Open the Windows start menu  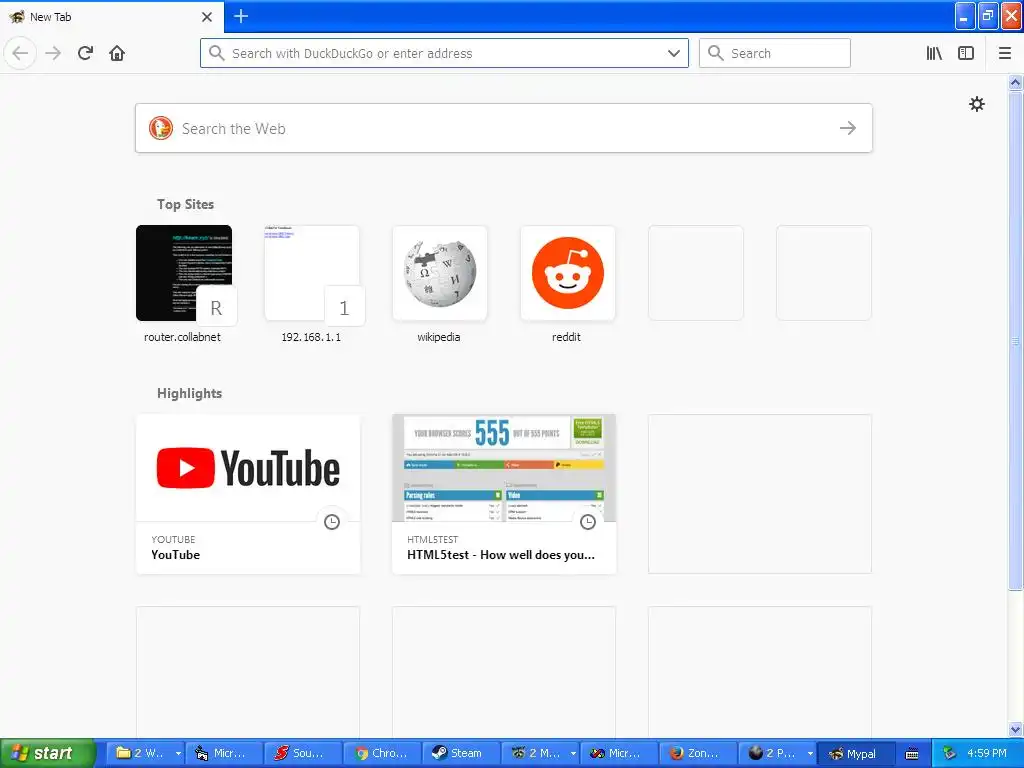(48, 753)
